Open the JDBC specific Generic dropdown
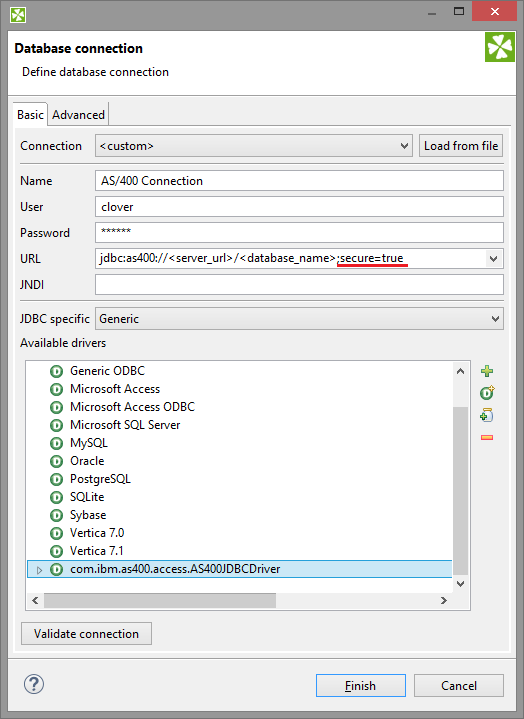This screenshot has width=524, height=719. [299, 319]
